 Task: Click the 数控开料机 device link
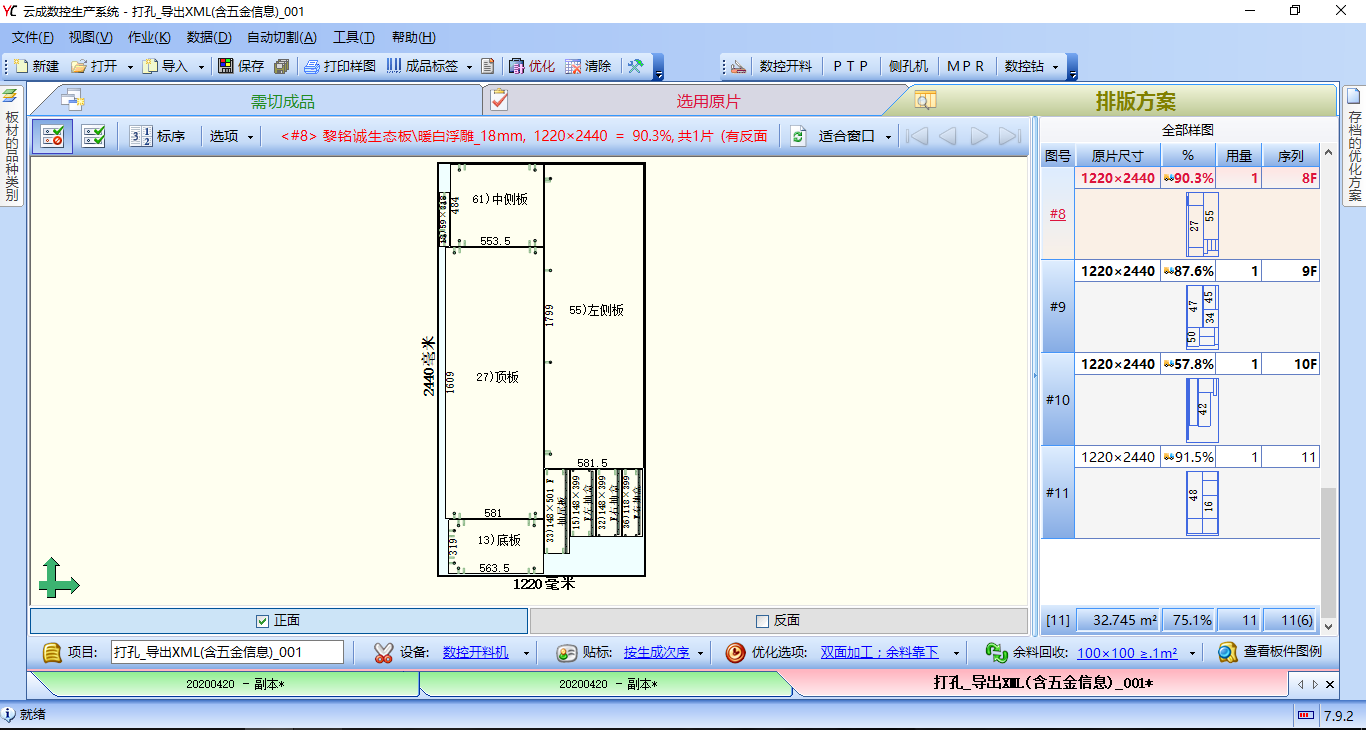pyautogui.click(x=476, y=653)
